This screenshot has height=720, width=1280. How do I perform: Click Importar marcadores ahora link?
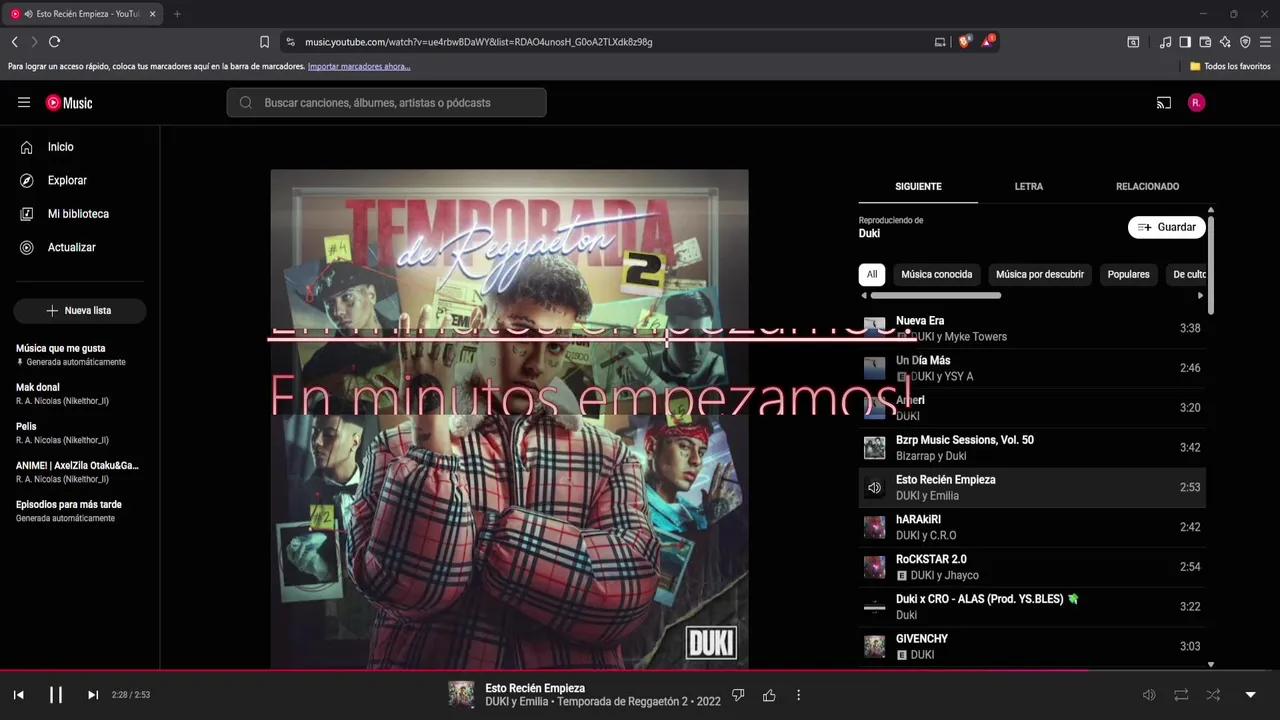pos(359,66)
